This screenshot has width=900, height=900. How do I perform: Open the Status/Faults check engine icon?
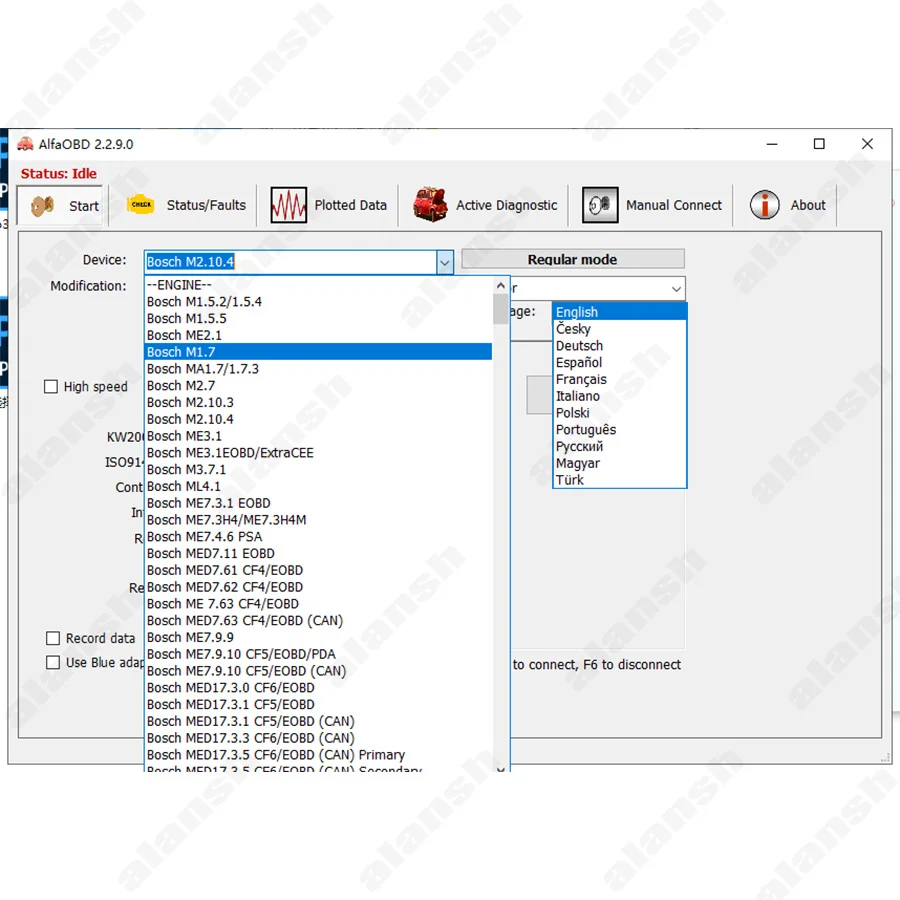[x=141, y=205]
